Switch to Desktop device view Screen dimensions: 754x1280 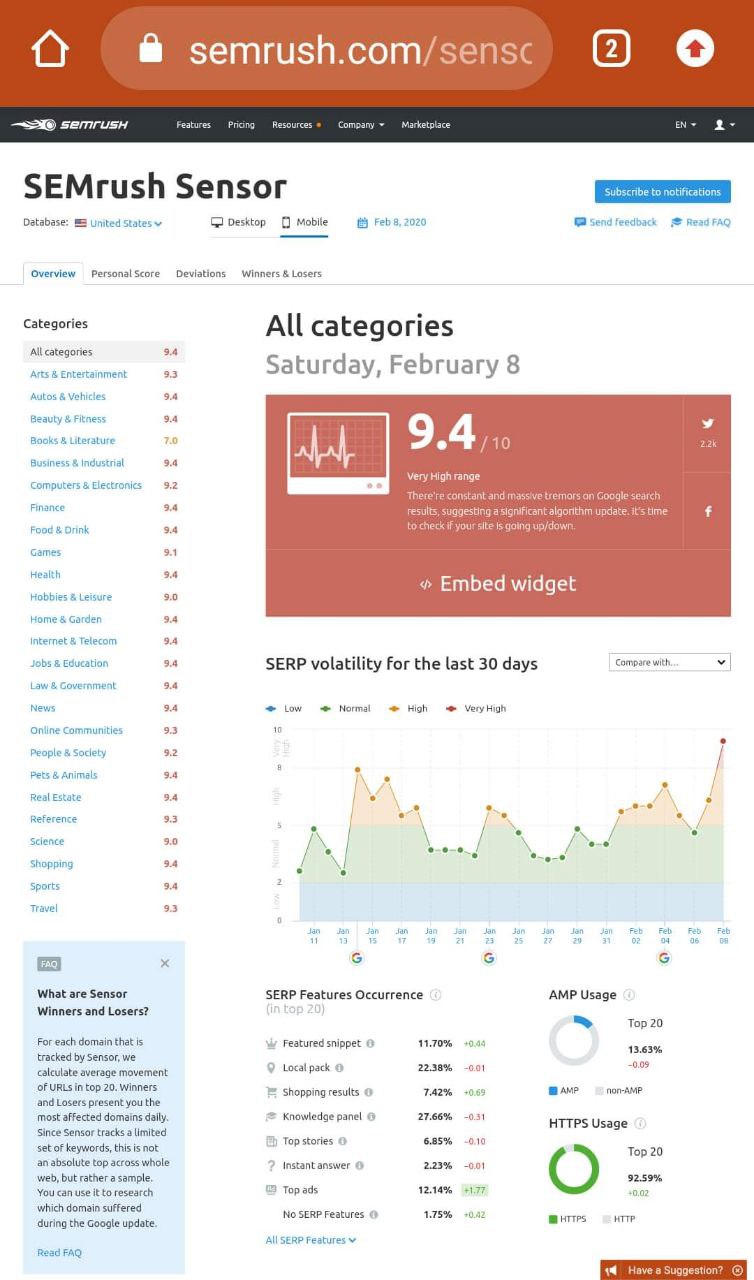click(238, 222)
